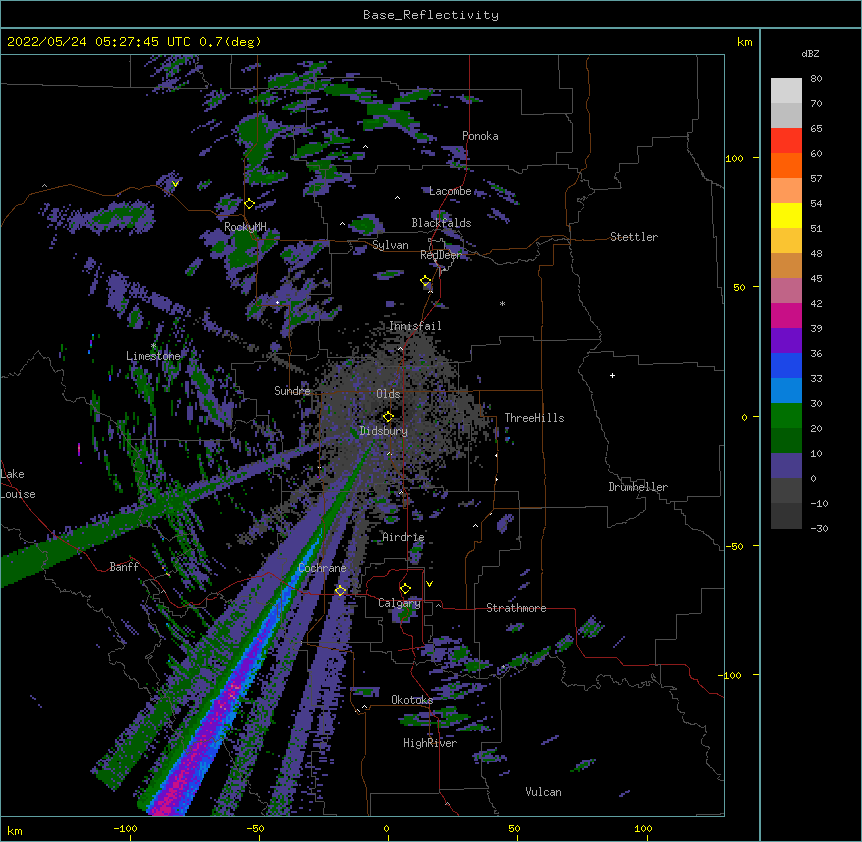
Task: Click the Strathmore town label
Action: (x=516, y=608)
